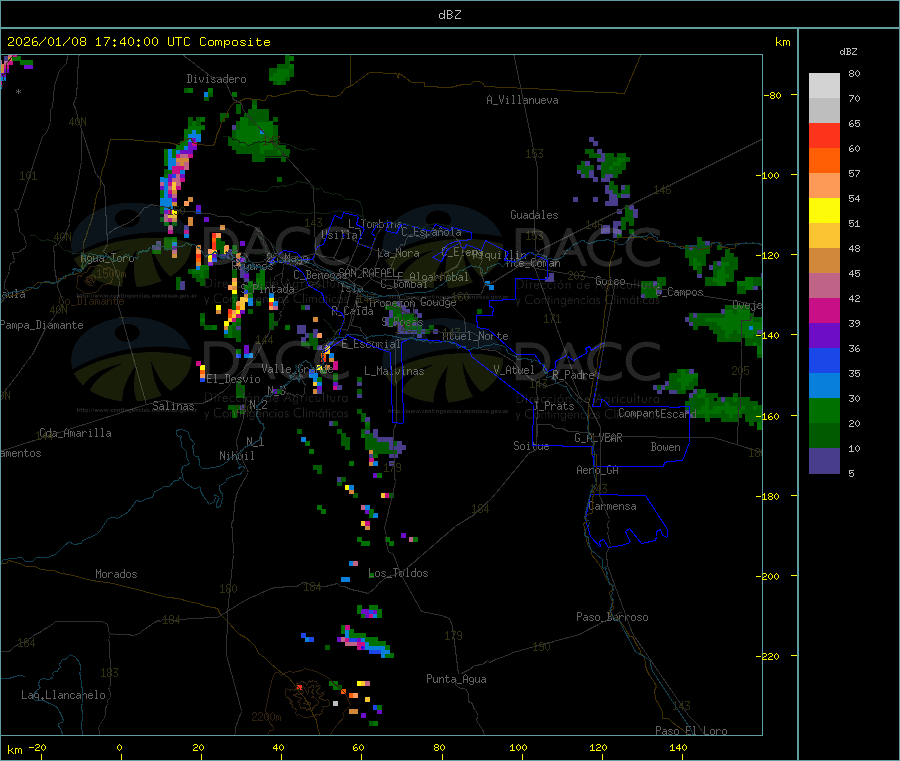Click the Paso_Barroso label
The height and width of the screenshot is (761, 900).
[612, 617]
